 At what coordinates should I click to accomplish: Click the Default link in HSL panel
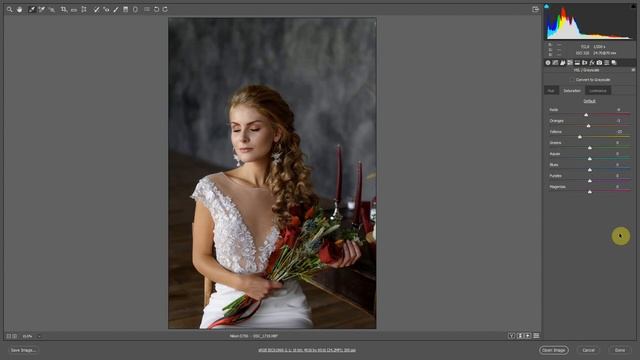tap(589, 101)
